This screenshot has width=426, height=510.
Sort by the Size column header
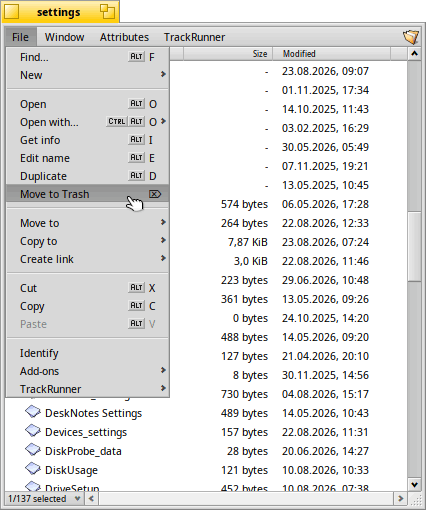pyautogui.click(x=228, y=54)
